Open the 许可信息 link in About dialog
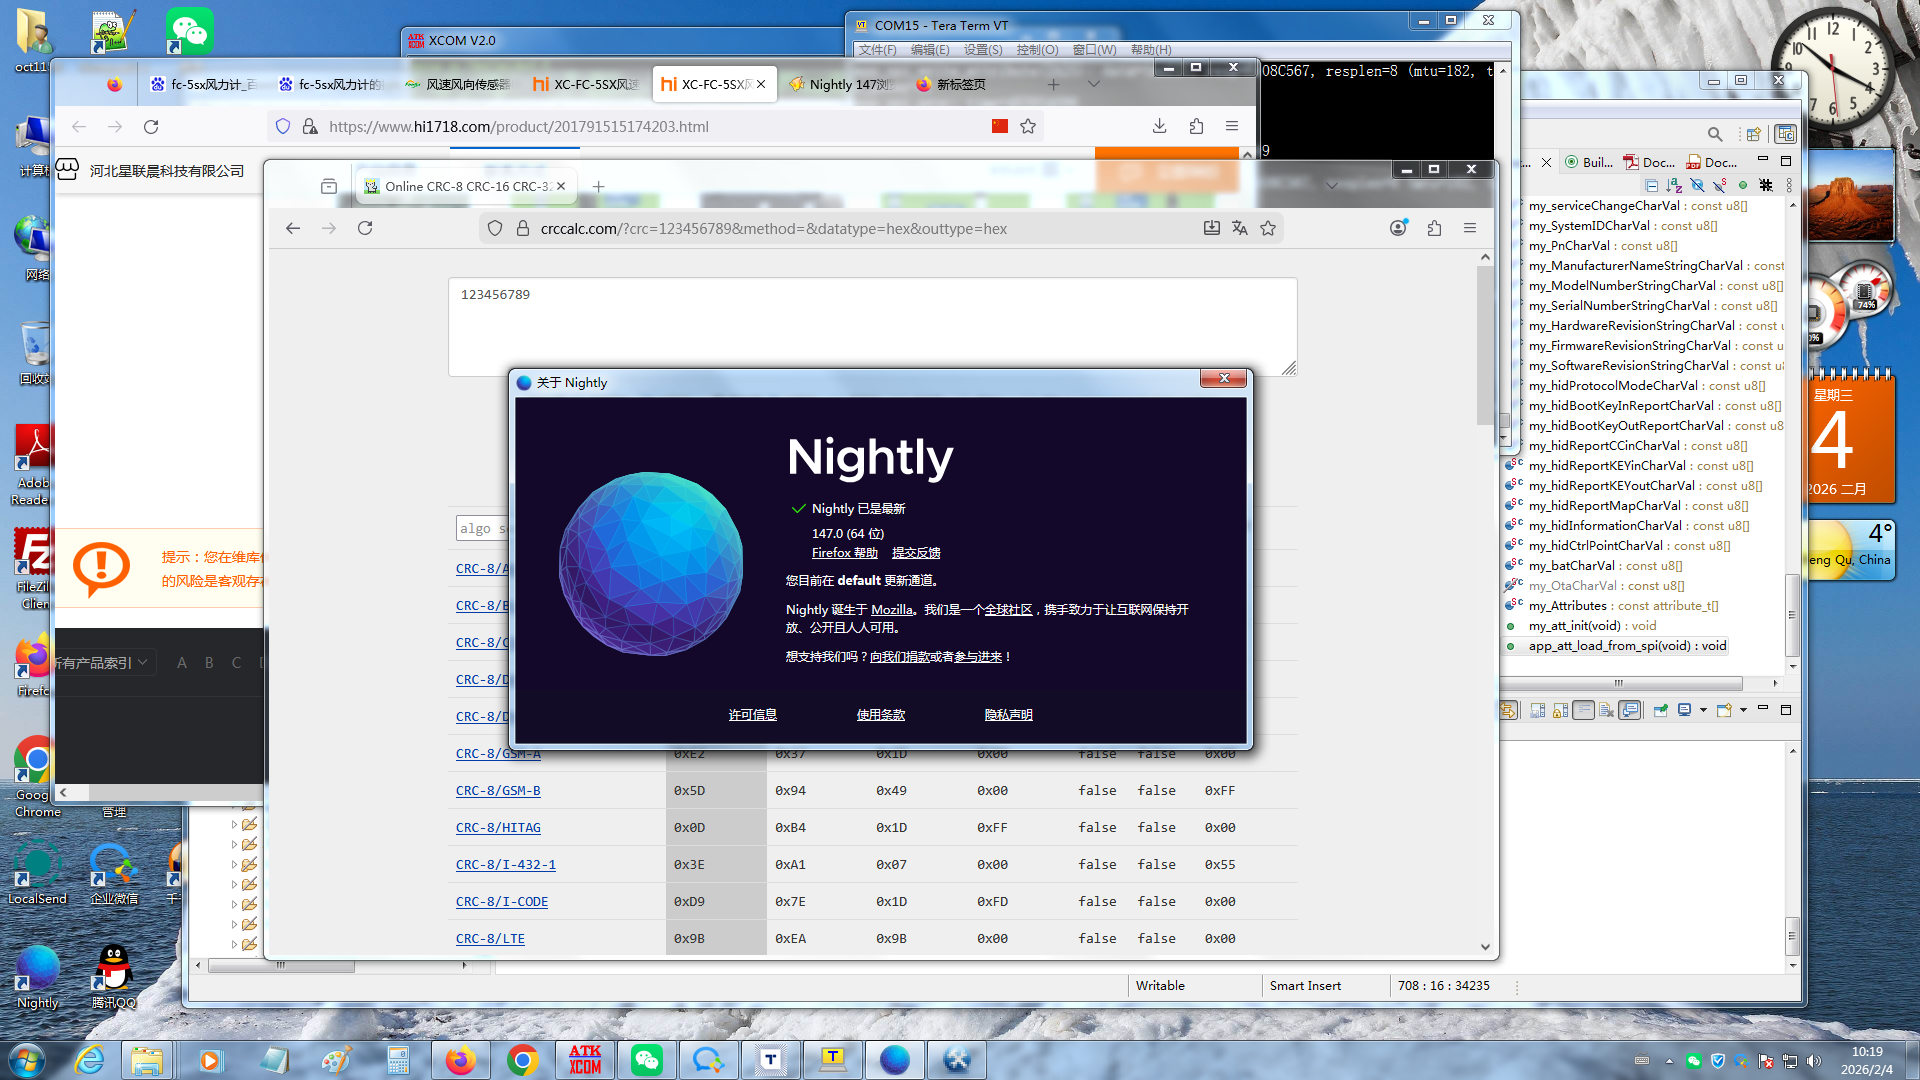 752,714
